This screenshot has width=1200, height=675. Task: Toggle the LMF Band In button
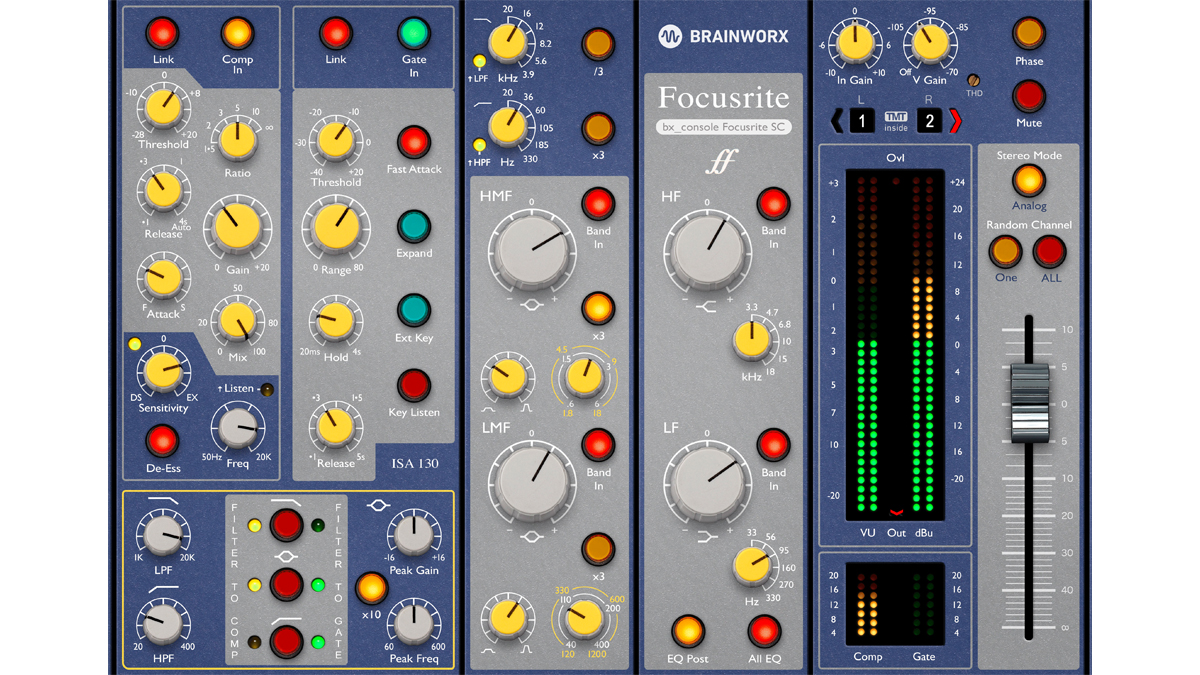(x=598, y=445)
